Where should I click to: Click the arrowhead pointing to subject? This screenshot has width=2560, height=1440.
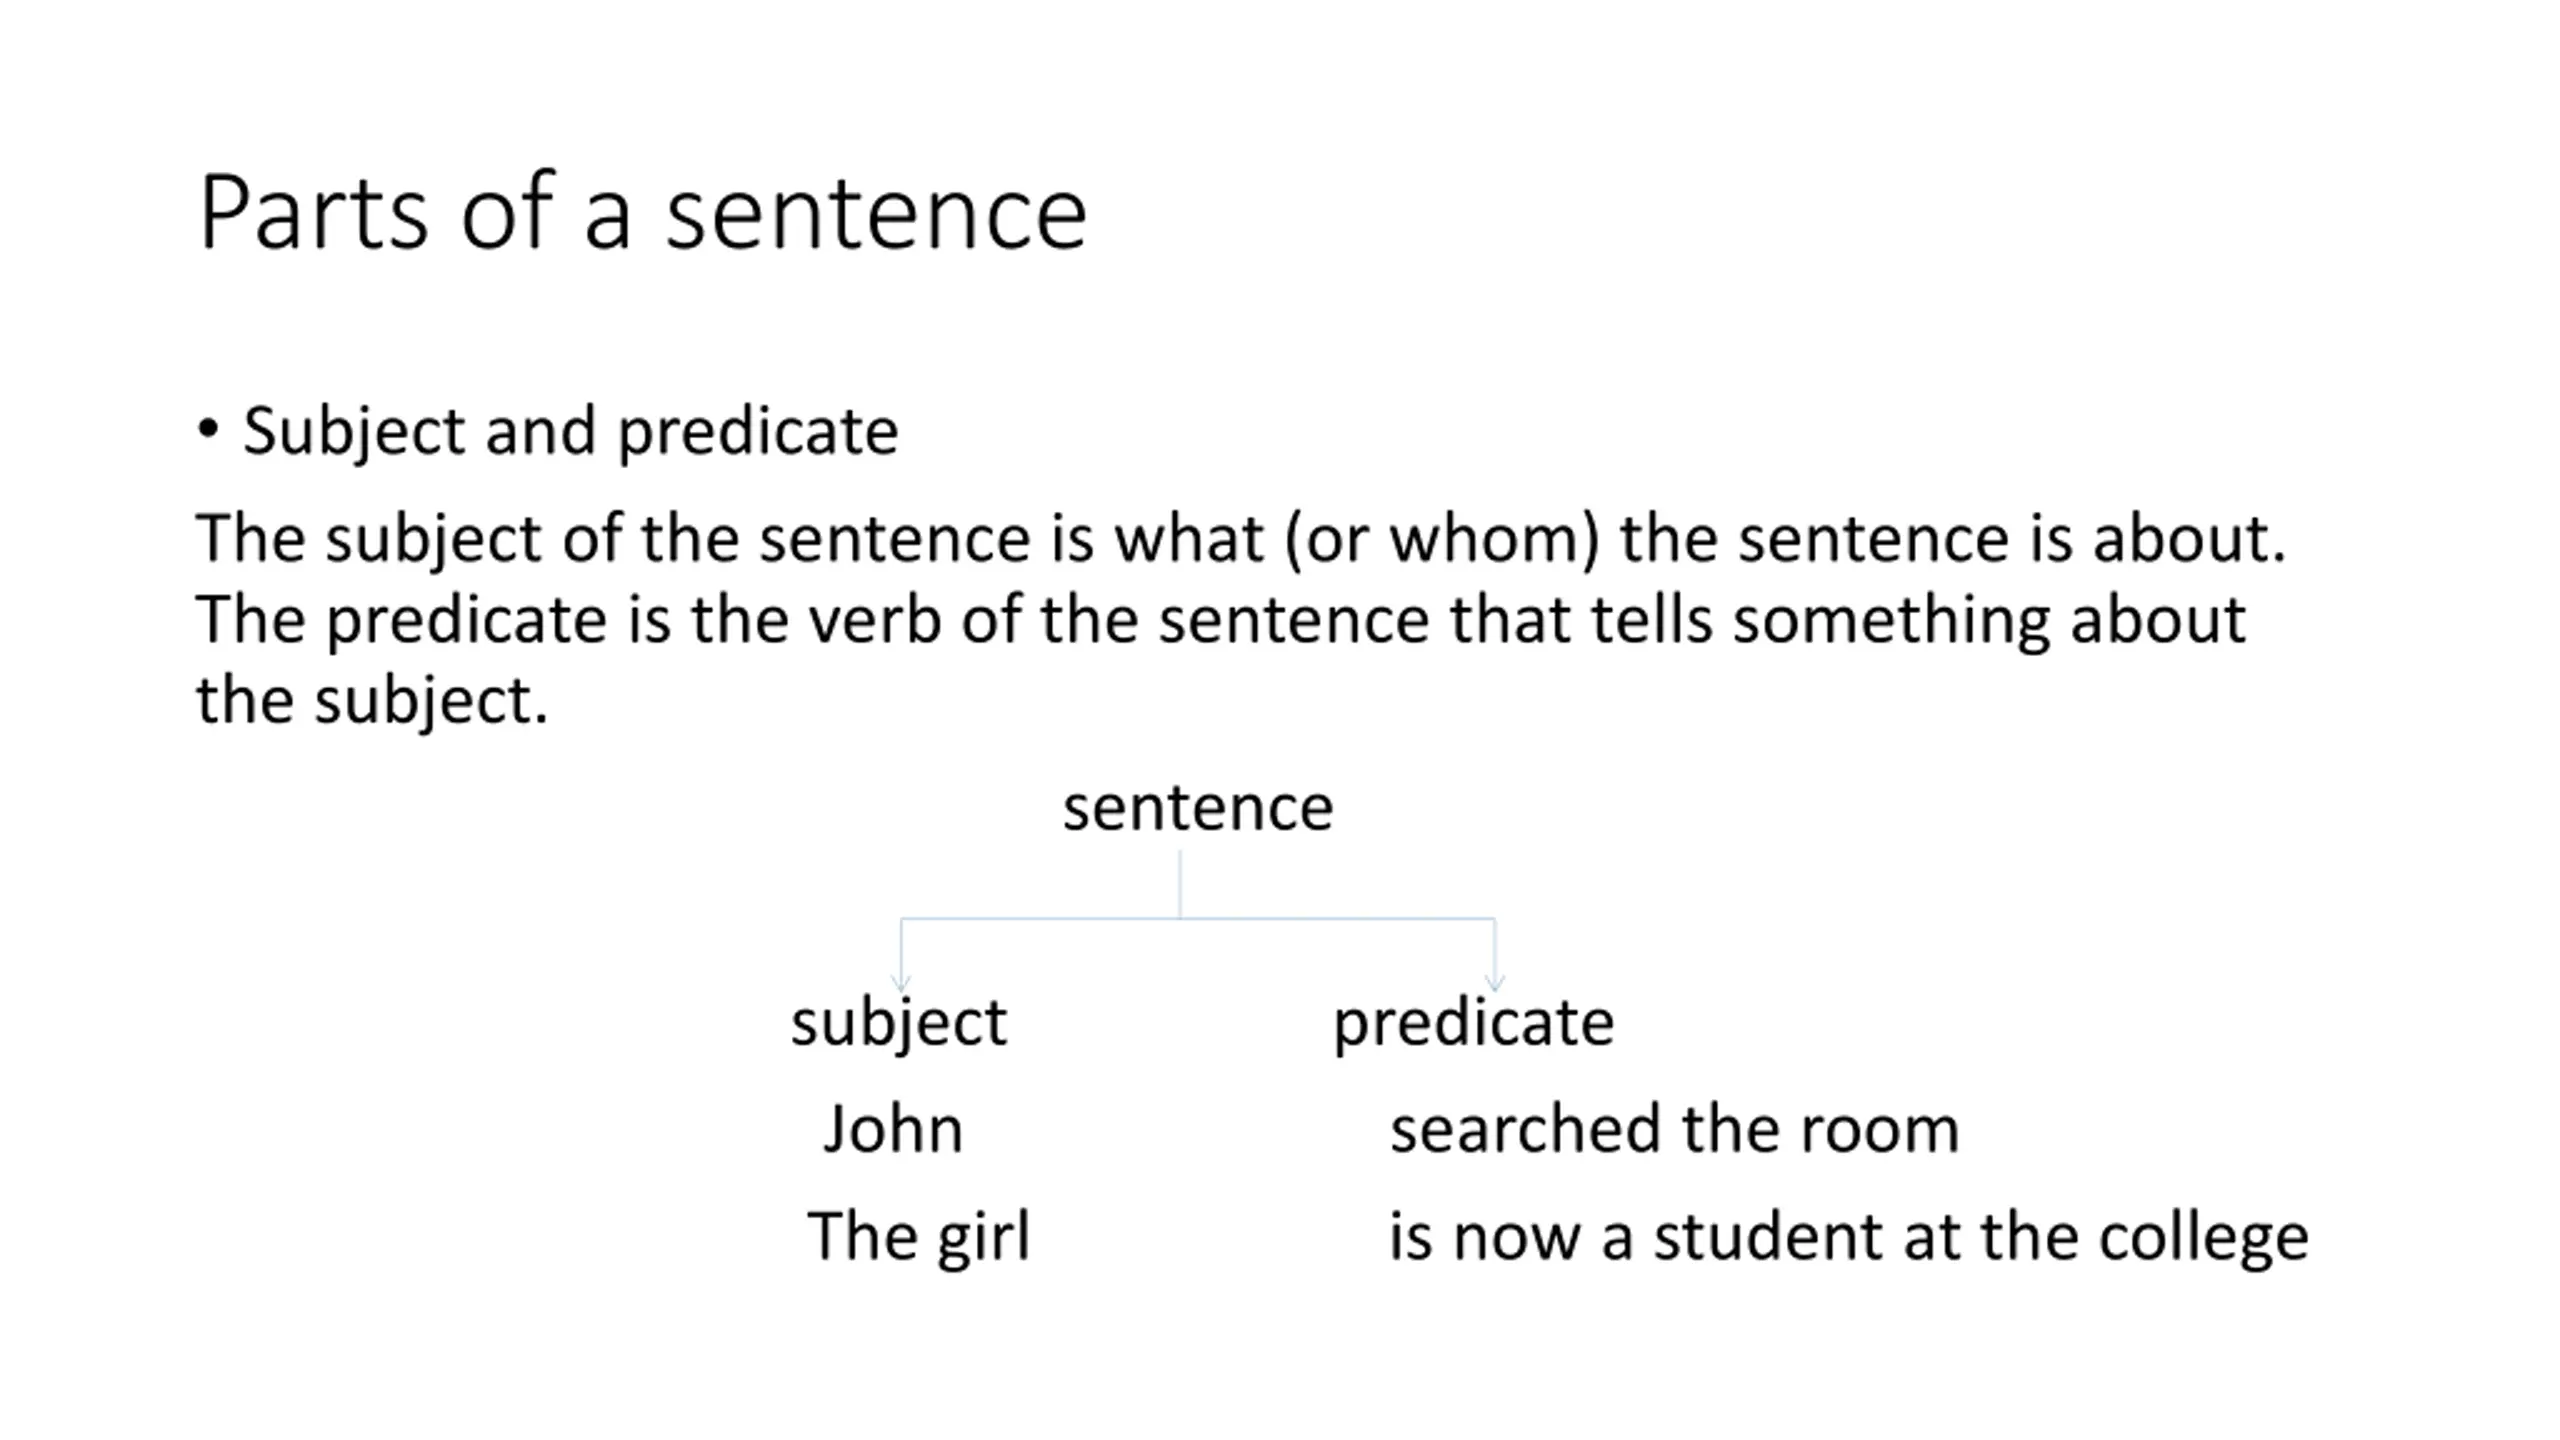click(x=901, y=983)
